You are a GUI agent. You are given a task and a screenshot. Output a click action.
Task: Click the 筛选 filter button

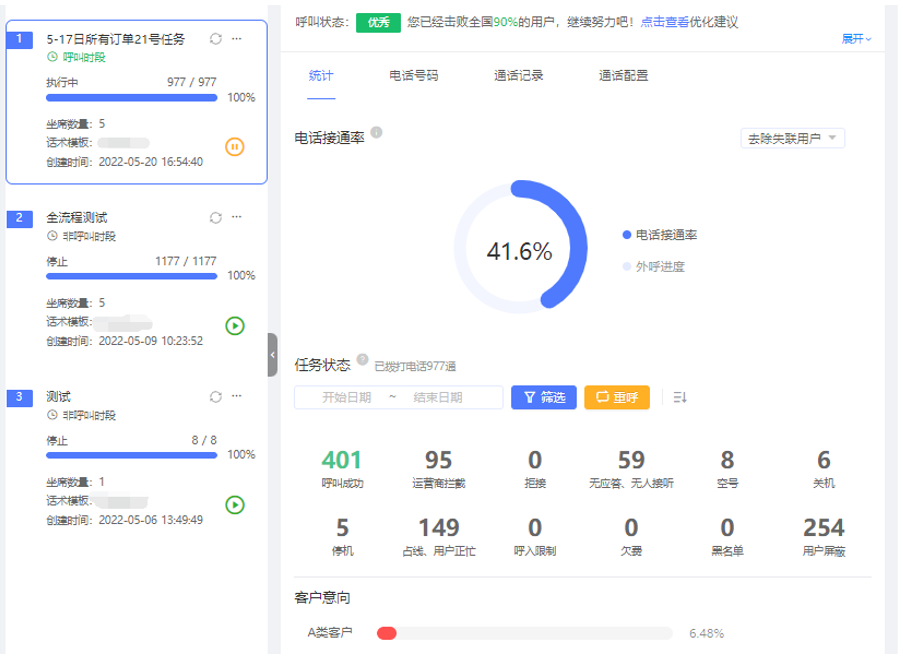point(543,398)
